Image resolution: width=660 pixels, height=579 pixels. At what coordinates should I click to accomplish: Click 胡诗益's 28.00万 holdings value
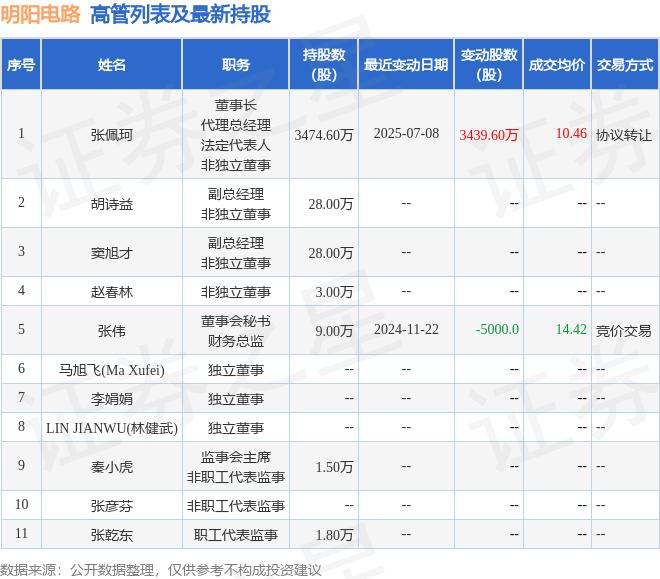[331, 205]
